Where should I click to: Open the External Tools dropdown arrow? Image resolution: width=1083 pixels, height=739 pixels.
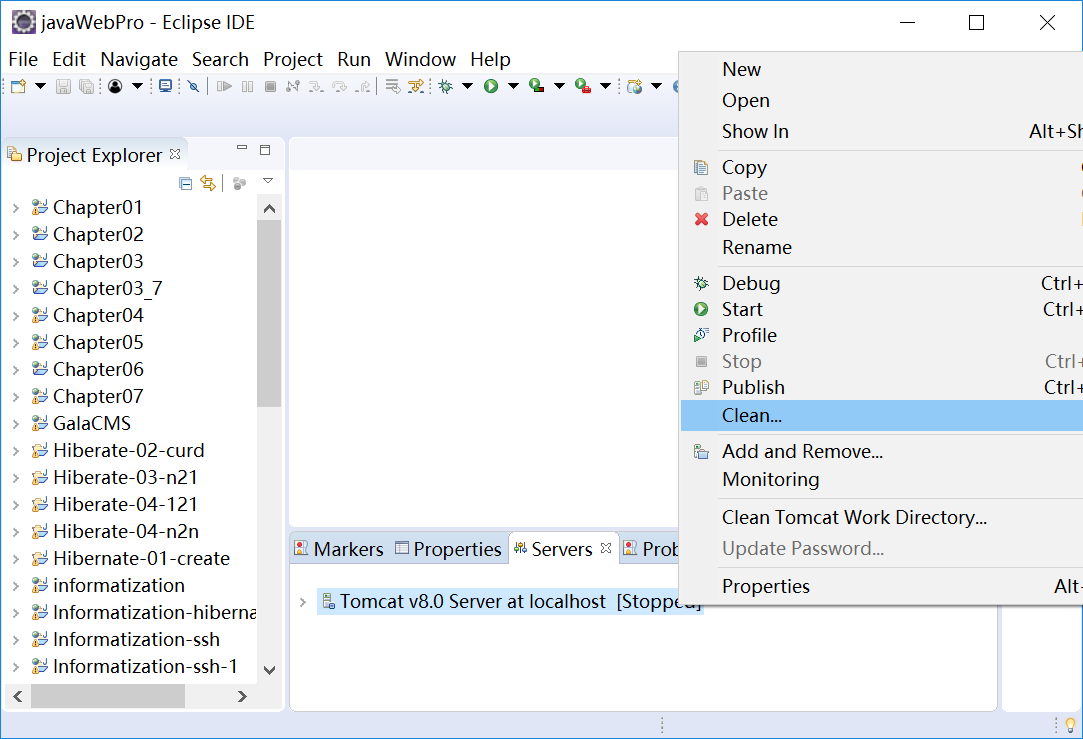coord(605,86)
